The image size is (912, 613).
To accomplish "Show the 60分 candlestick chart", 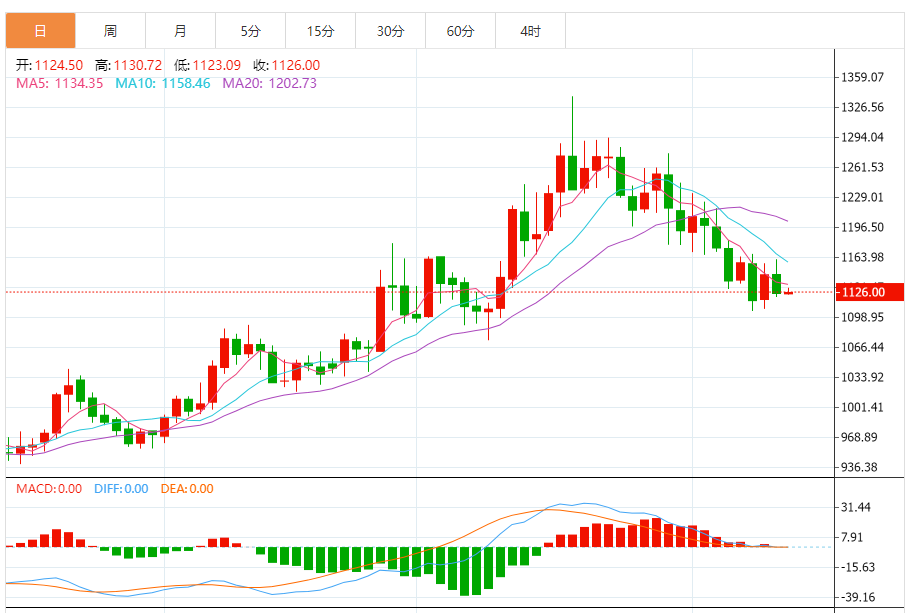I will tap(460, 31).
